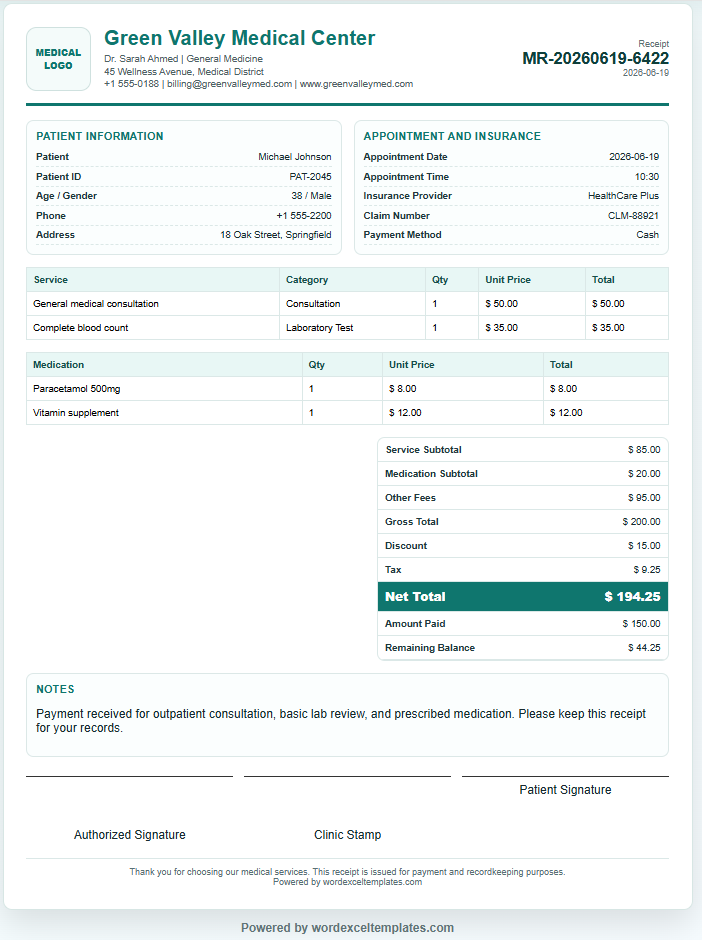The width and height of the screenshot is (702, 940).
Task: Open the bold Powered by wordexceltemplates.com link
Action: [348, 927]
